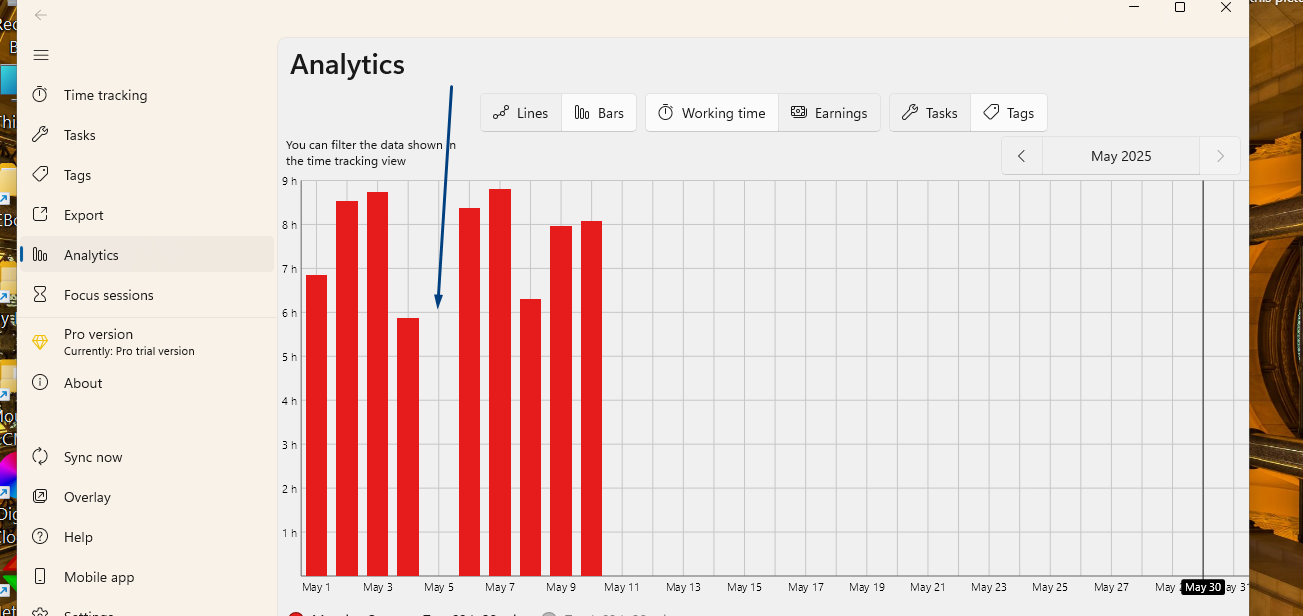Group analytics by Tasks

[x=930, y=113]
